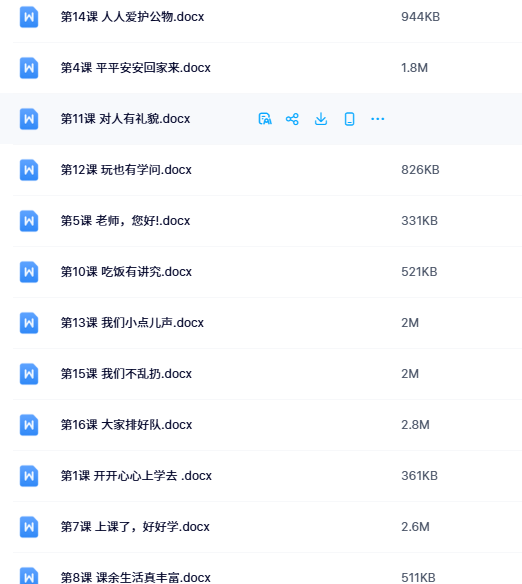
Task: Open 第8课 课余生活真丰富.docx
Action: [x=136, y=578]
